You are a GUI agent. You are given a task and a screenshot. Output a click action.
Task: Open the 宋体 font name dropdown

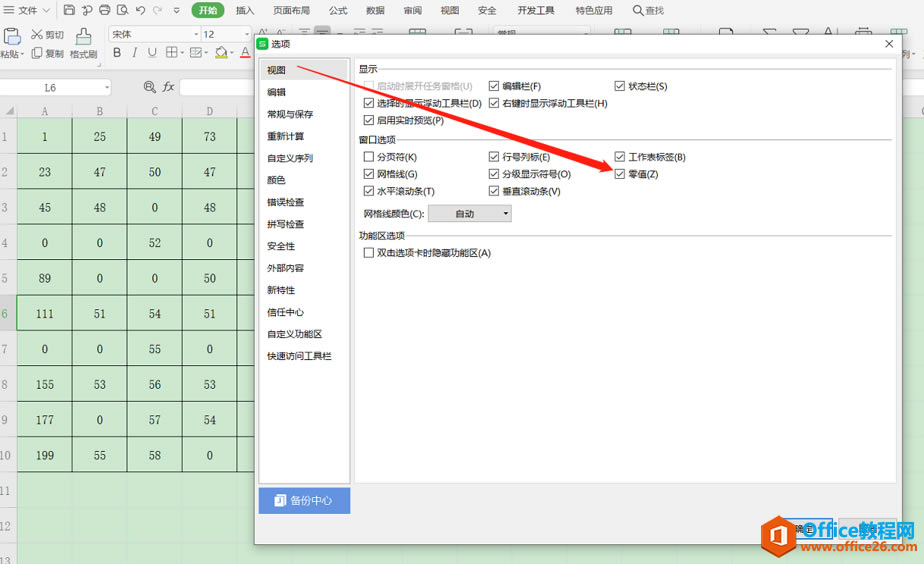[196, 35]
